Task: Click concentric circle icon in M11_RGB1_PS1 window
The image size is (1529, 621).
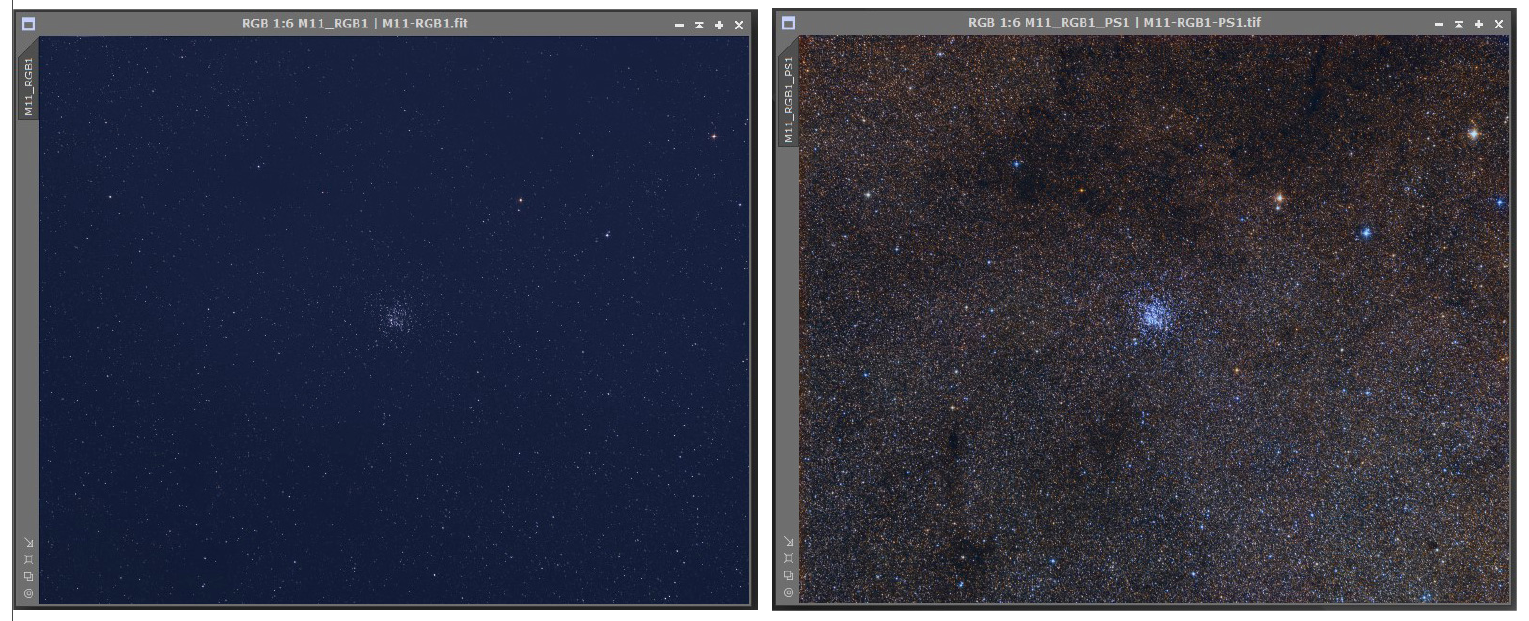Action: point(788,592)
